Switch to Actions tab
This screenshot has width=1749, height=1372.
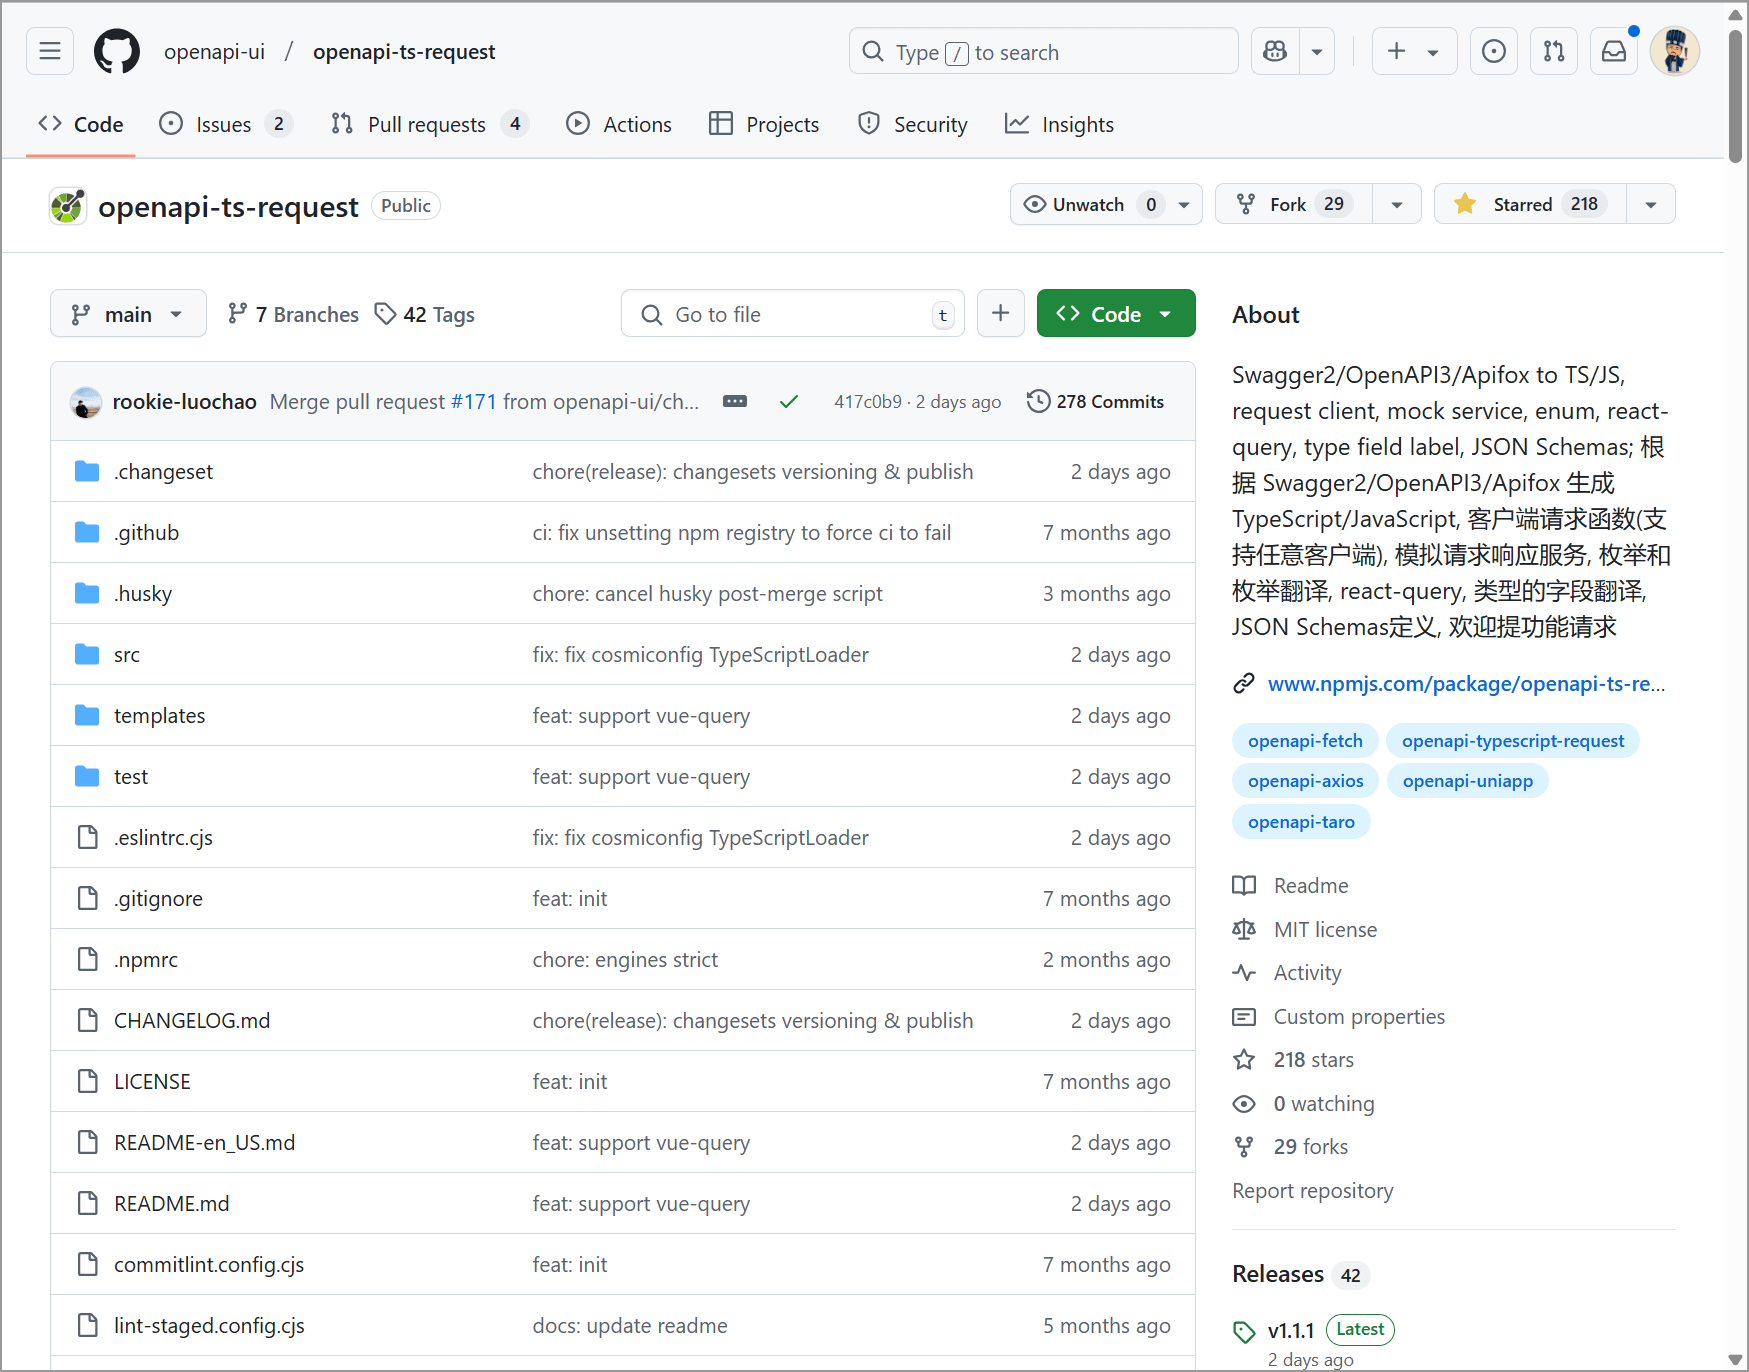point(619,124)
